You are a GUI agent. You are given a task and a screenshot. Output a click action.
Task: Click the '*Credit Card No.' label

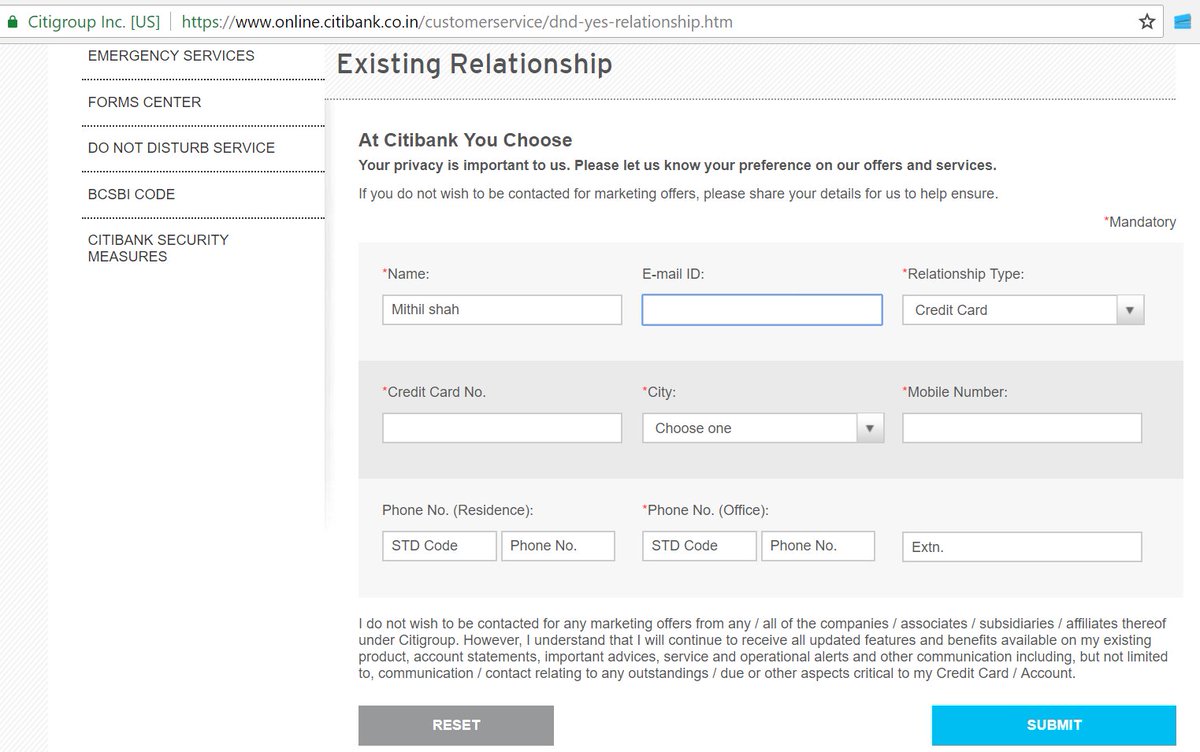[x=434, y=392]
